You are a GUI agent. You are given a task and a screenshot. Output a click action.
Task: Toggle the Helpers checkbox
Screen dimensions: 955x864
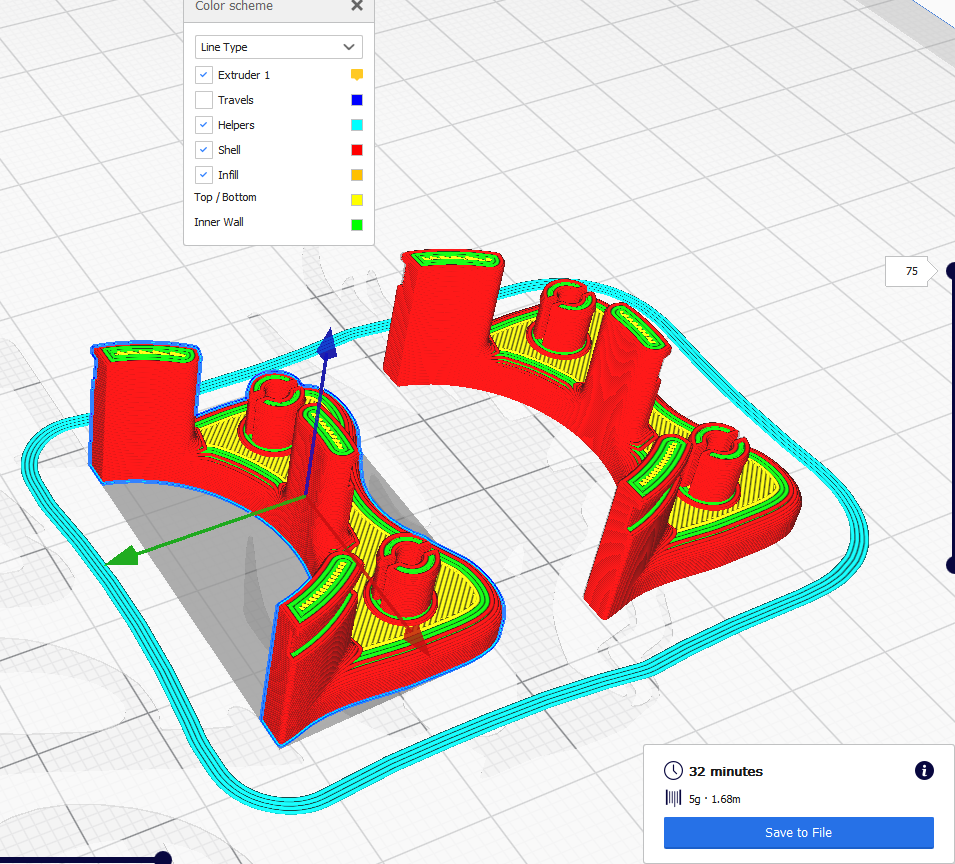pyautogui.click(x=204, y=125)
